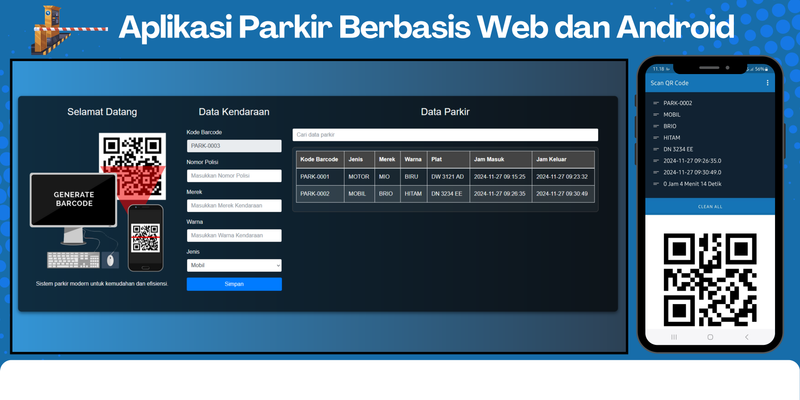Click plate DN 3234 EE table cell

pos(448,194)
